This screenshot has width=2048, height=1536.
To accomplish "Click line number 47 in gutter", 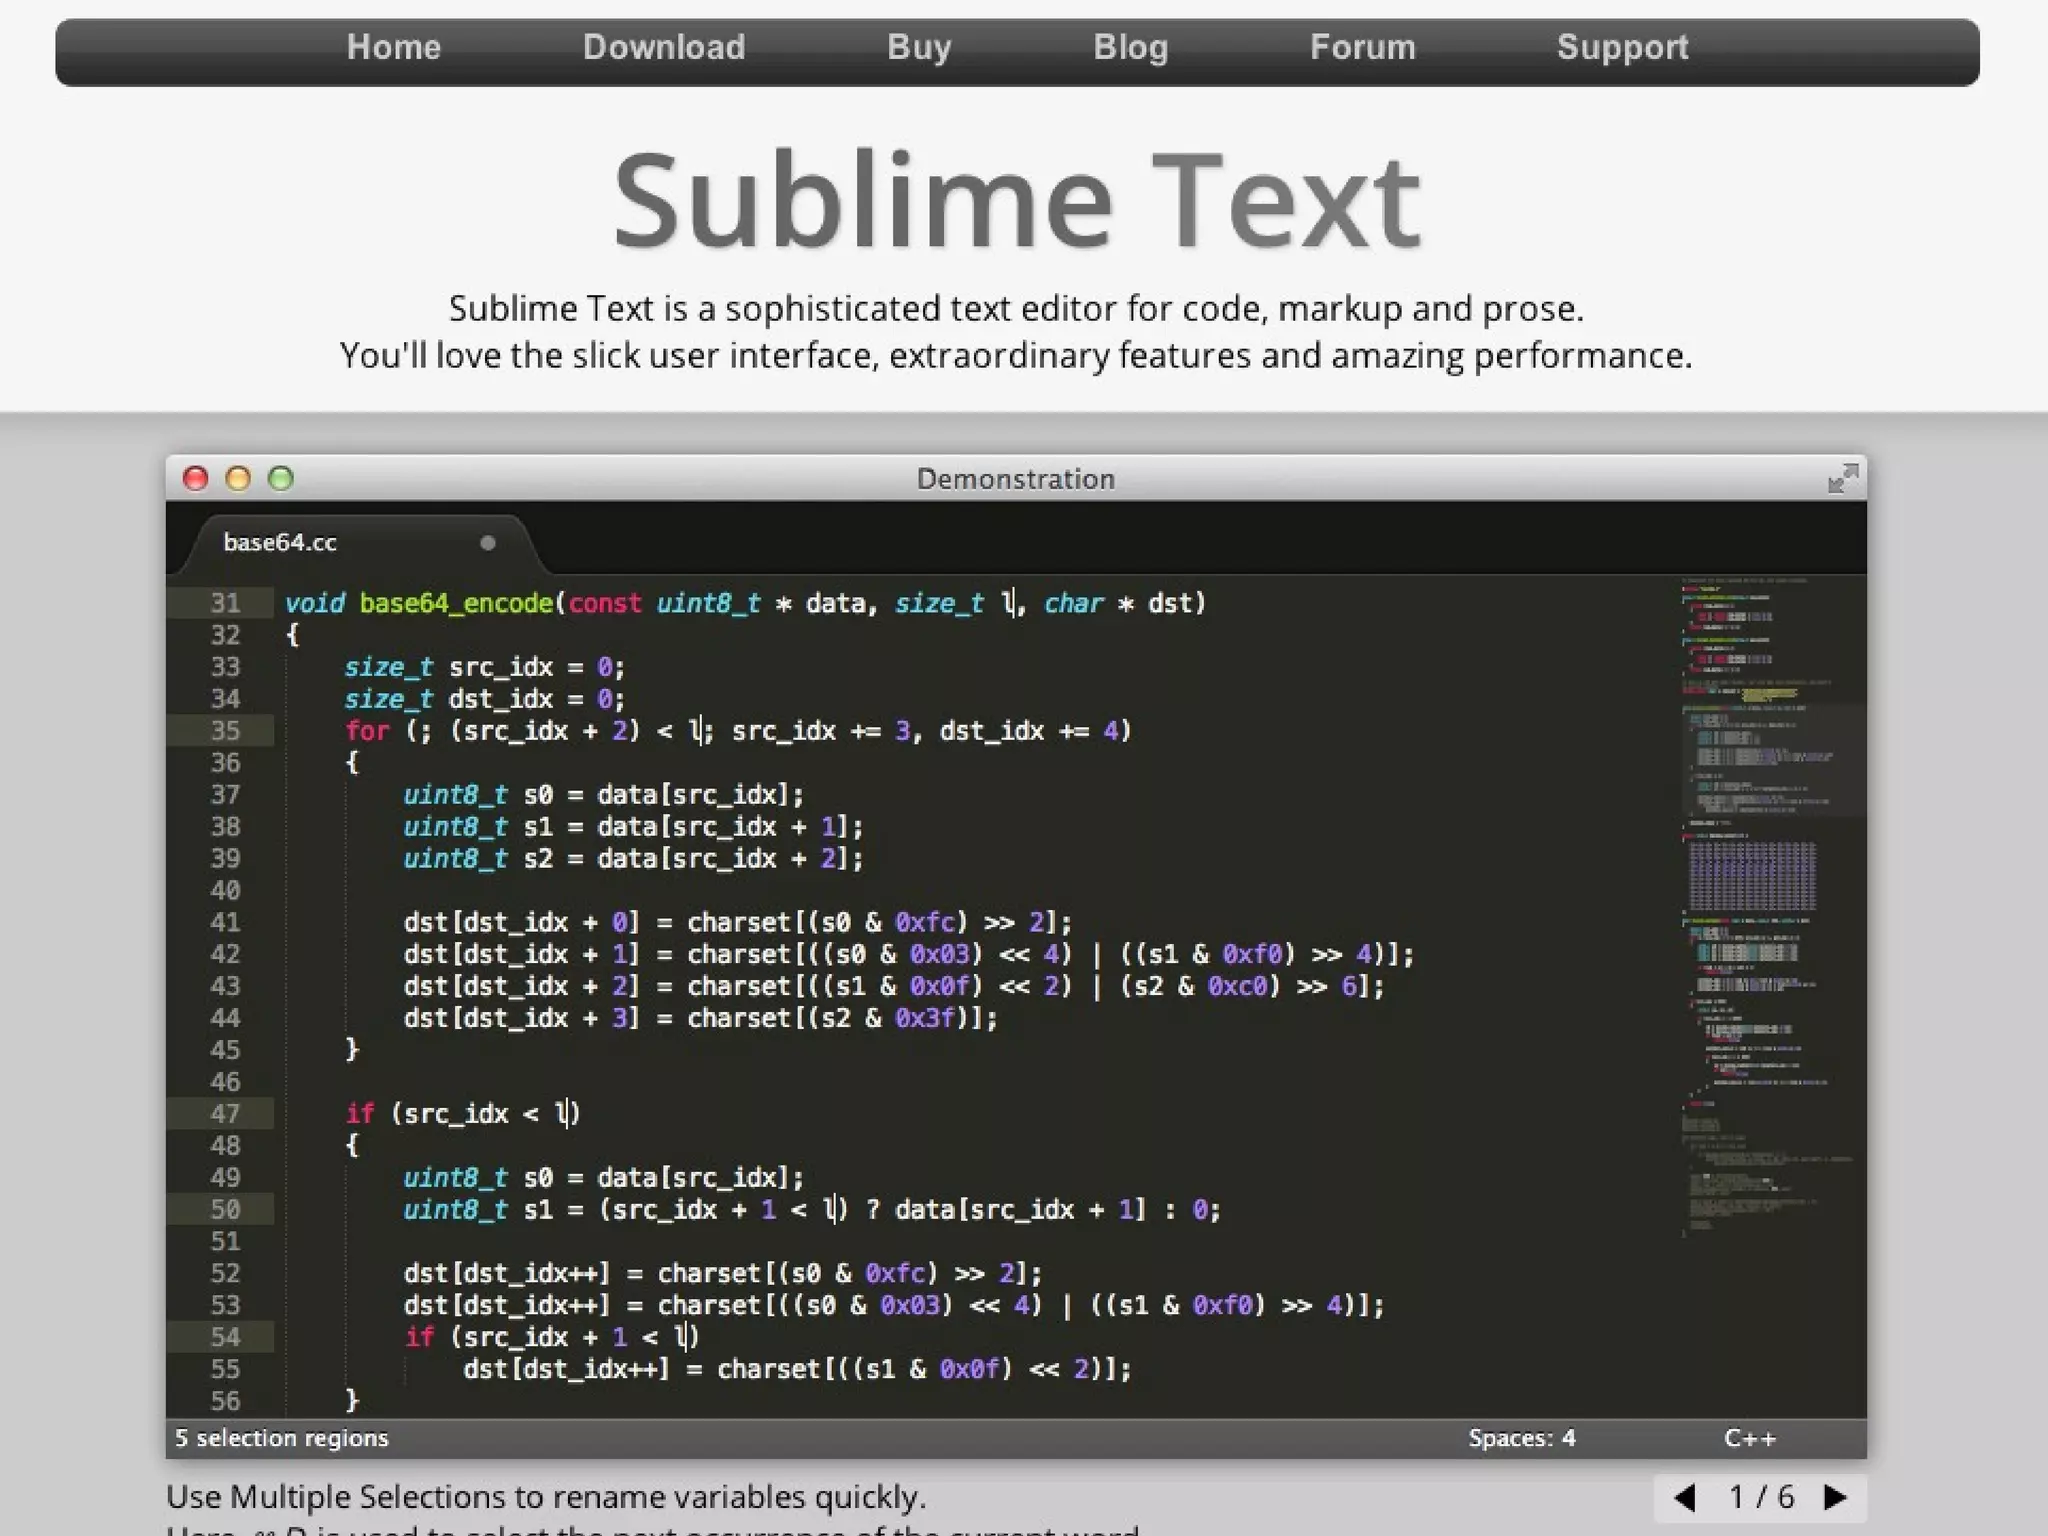I will (225, 1113).
